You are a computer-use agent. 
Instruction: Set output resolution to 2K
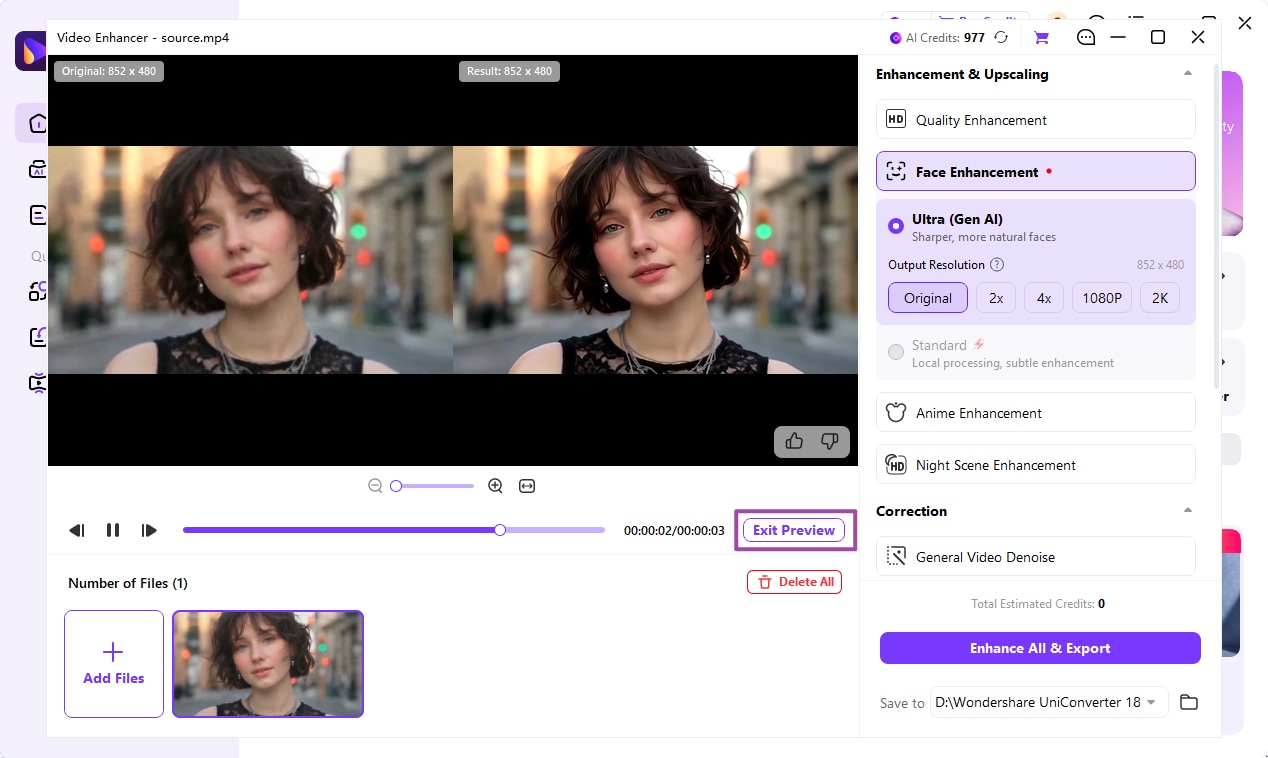coord(1160,298)
